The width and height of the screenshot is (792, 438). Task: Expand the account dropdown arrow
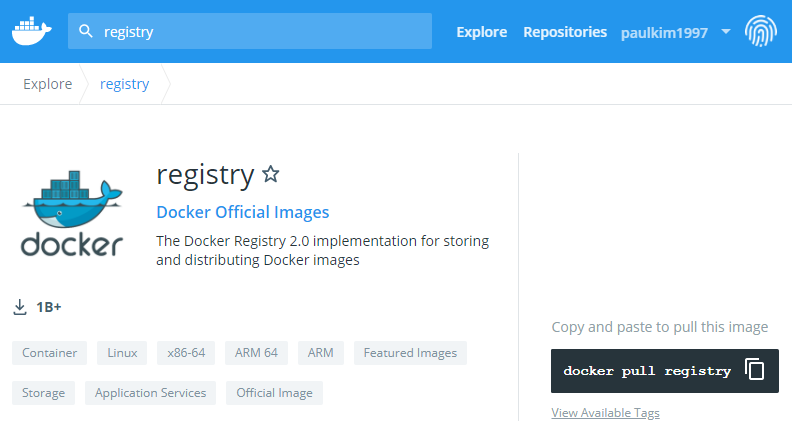[726, 31]
